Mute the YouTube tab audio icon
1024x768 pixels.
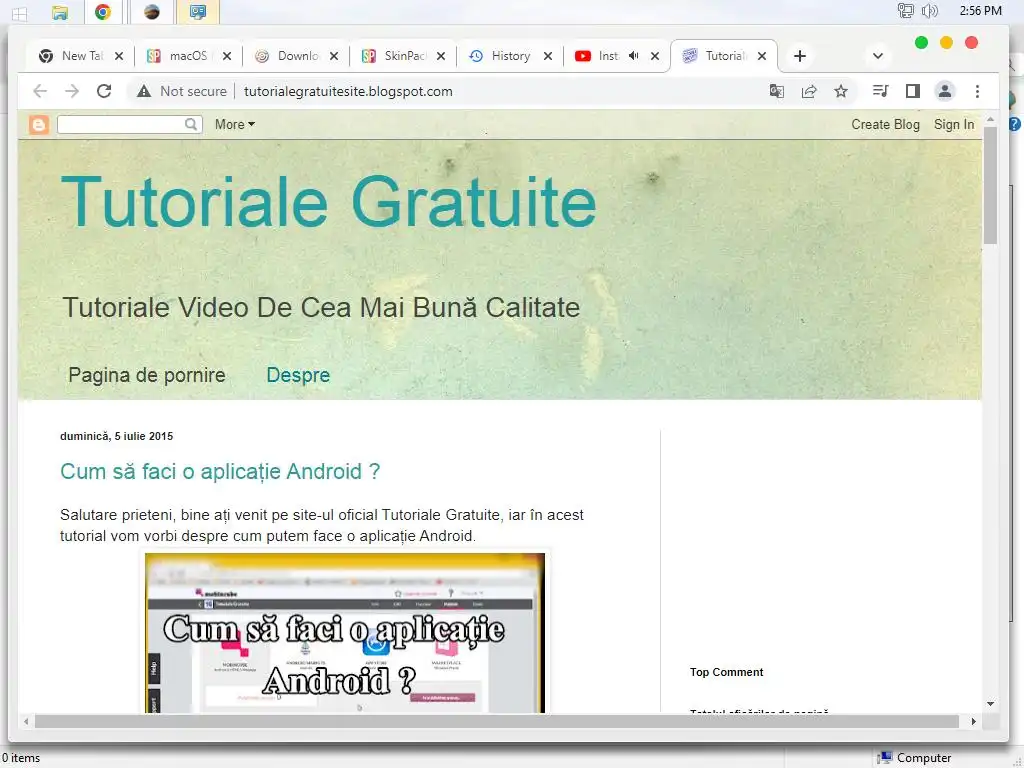(633, 56)
